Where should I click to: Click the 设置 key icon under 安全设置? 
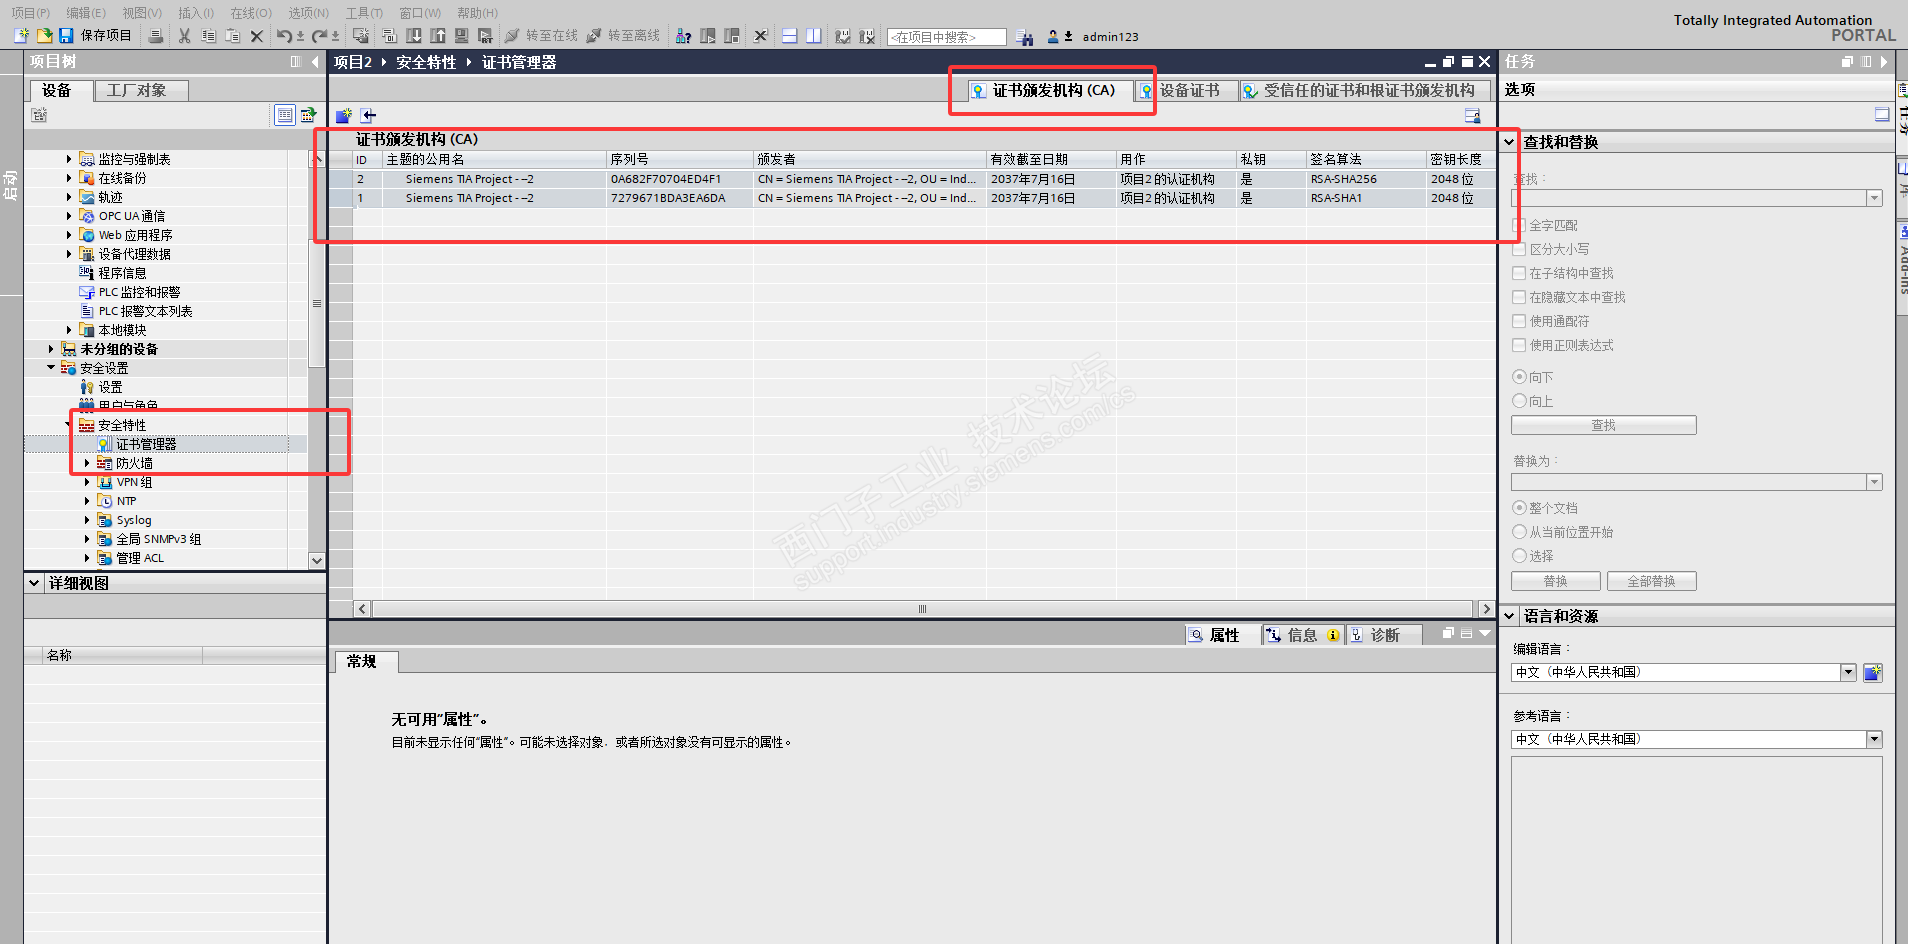click(87, 387)
